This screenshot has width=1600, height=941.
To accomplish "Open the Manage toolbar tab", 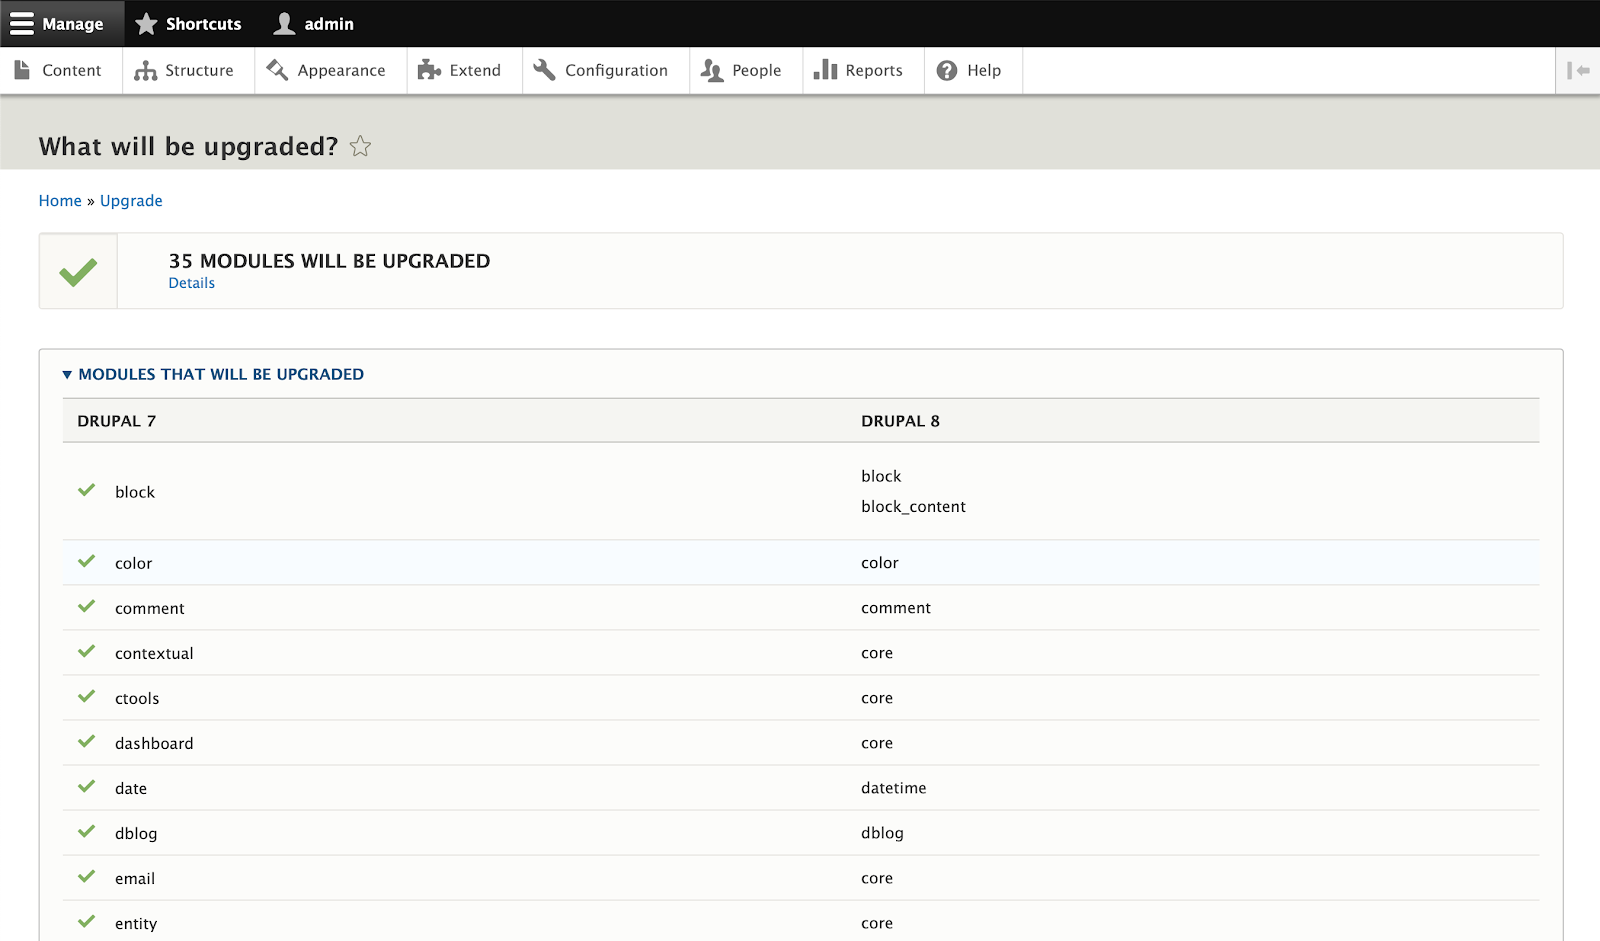I will tap(62, 24).
